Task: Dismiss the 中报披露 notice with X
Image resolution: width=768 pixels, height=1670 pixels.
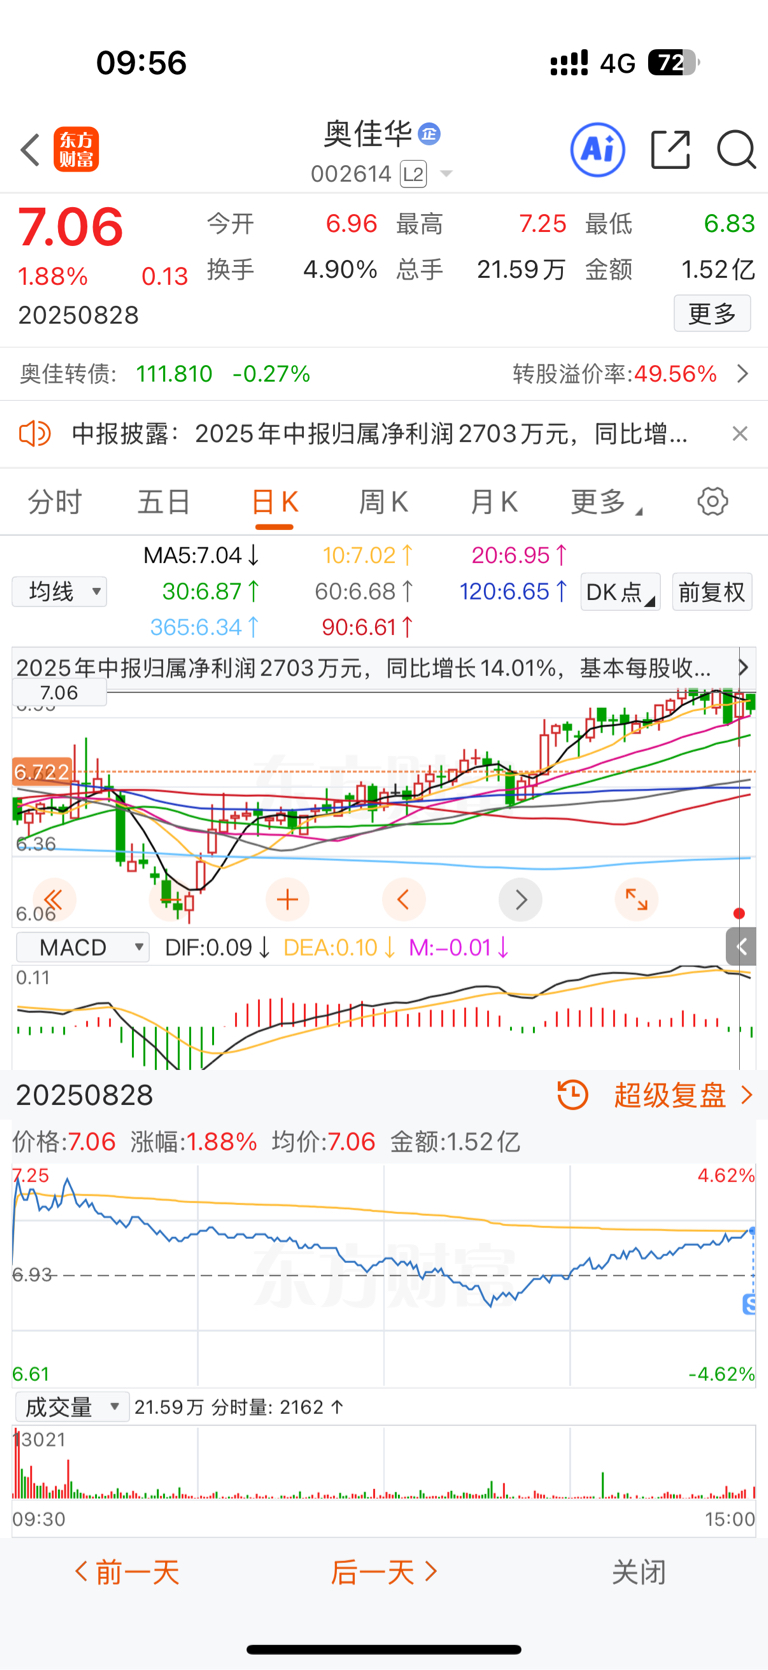Action: click(x=740, y=434)
